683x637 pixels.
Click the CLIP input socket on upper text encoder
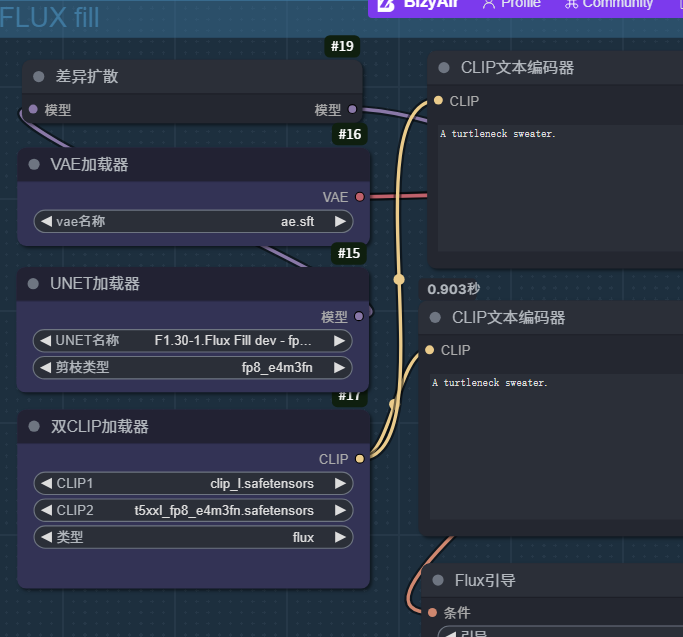click(439, 101)
